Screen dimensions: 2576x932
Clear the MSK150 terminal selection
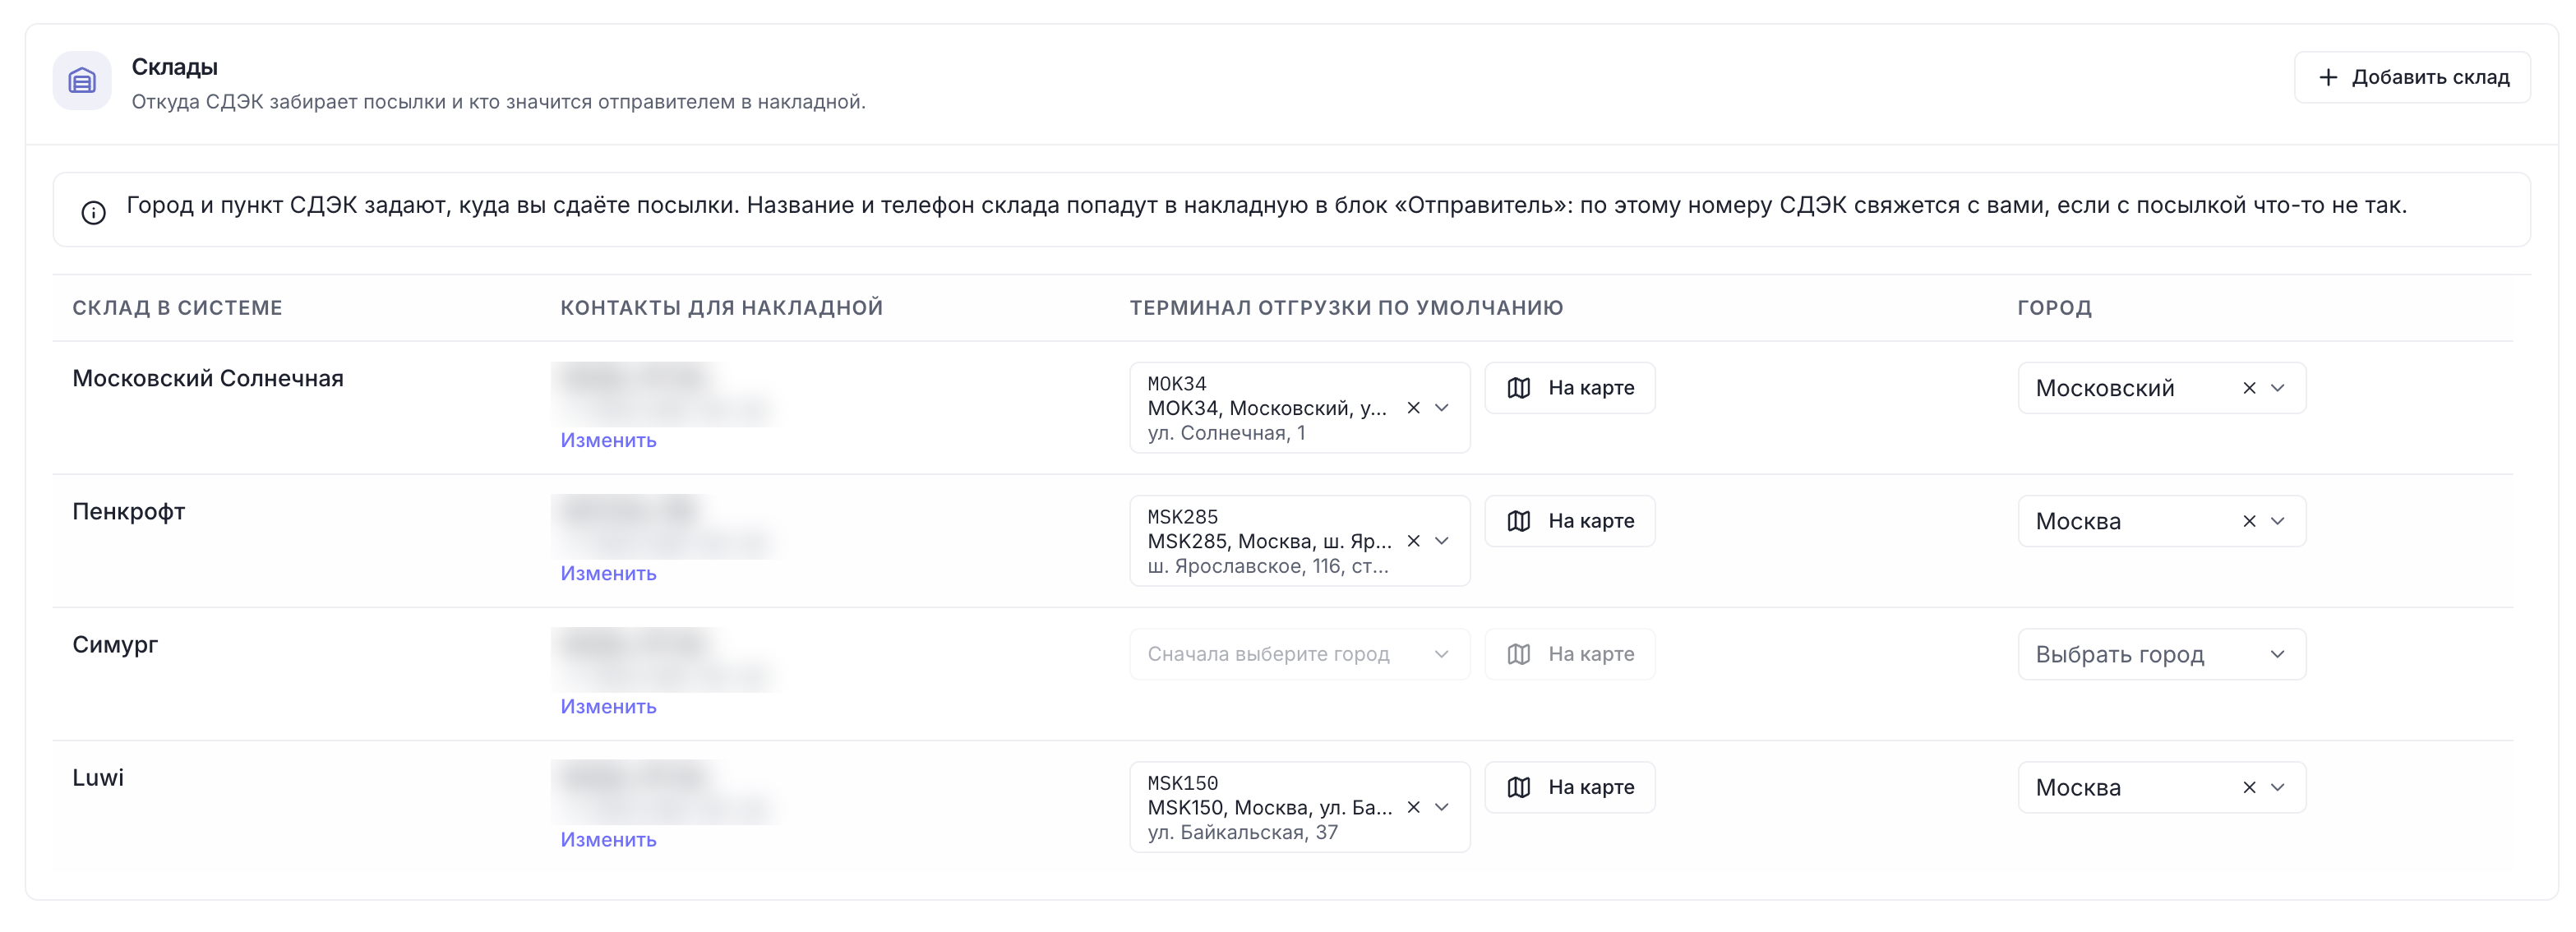point(1413,807)
